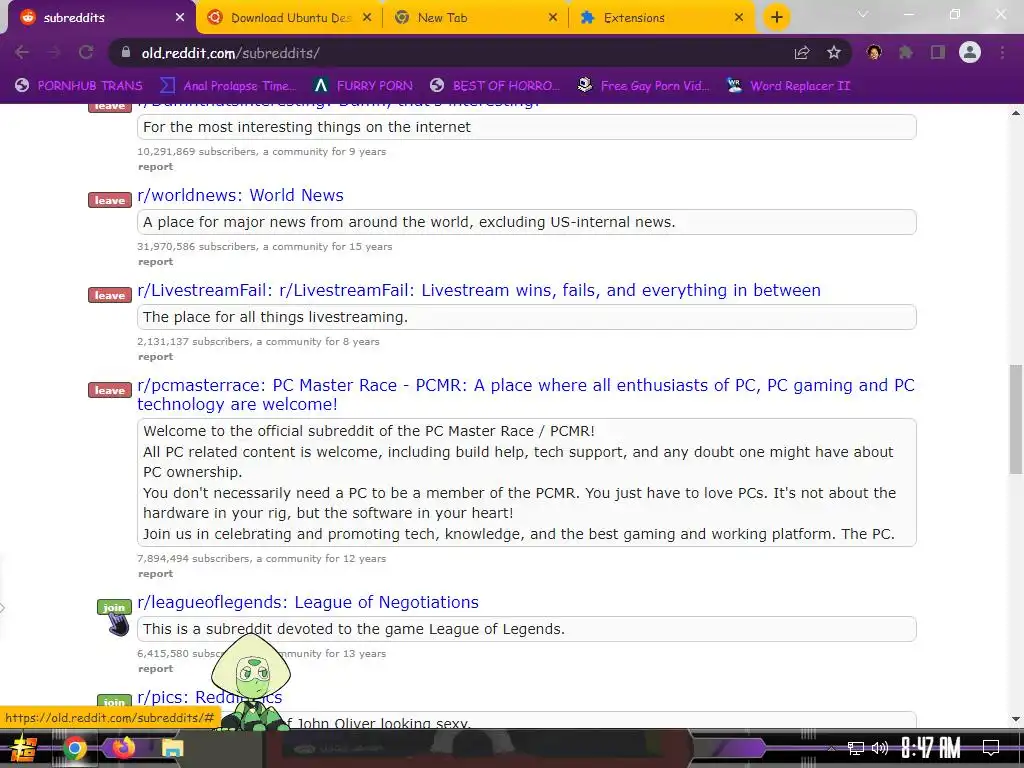The image size is (1024, 768).
Task: Open r/leagueoflegends: League of Negotiations
Action: click(308, 602)
